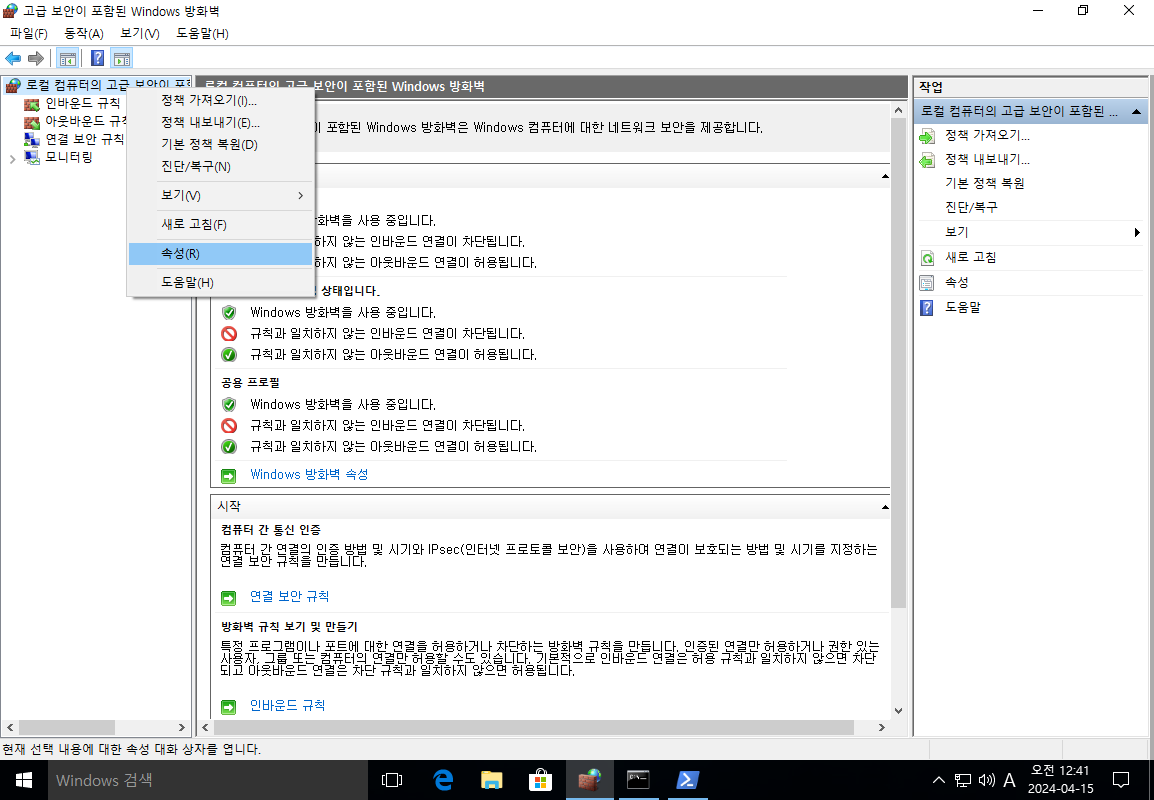
Task: Open the 동작(A) menu
Action: coord(84,33)
